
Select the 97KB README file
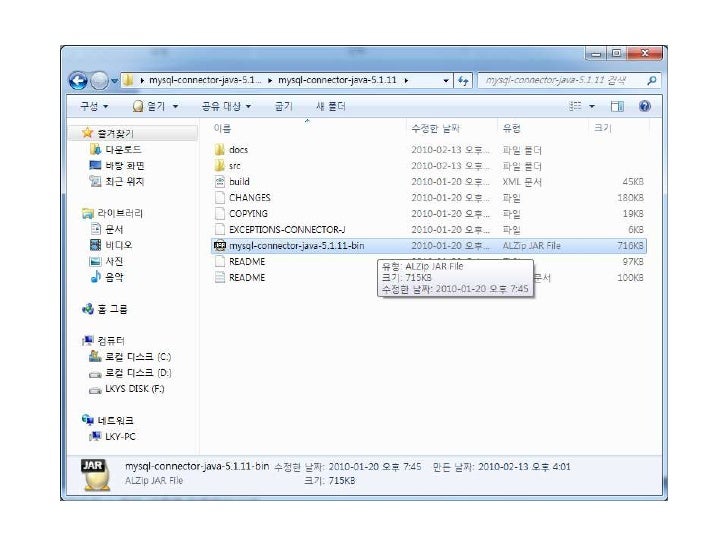click(247, 261)
